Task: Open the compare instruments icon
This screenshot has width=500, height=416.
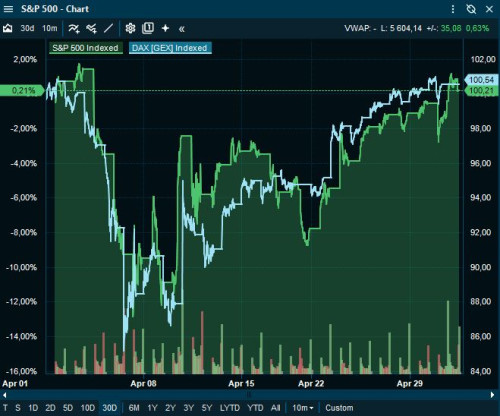Action: [x=91, y=29]
